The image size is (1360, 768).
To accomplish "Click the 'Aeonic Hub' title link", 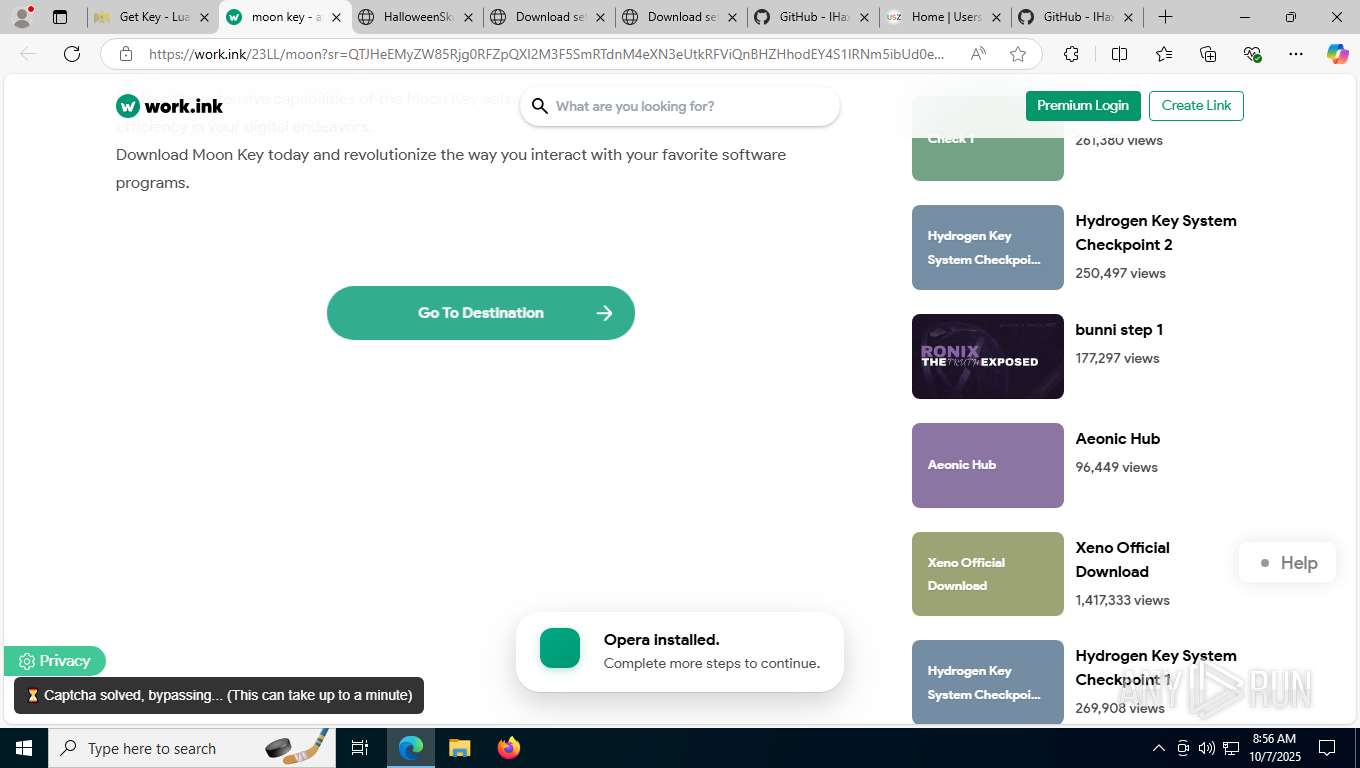I will click(x=1118, y=439).
